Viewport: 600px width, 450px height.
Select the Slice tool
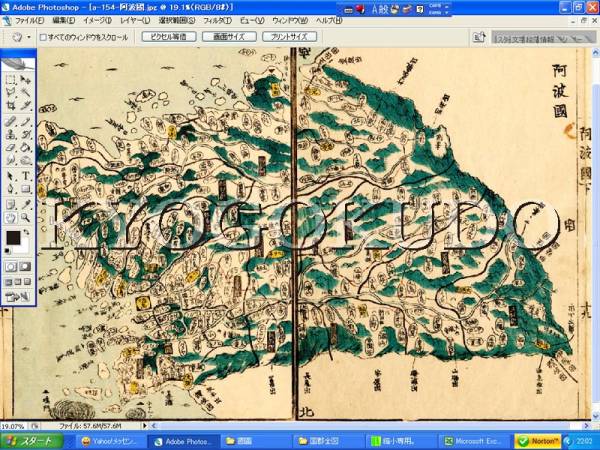tap(25, 105)
